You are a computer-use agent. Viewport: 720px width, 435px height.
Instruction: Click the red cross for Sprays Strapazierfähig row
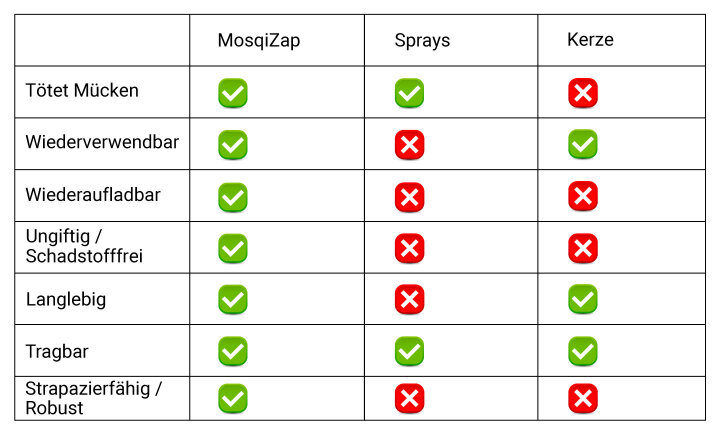(410, 398)
